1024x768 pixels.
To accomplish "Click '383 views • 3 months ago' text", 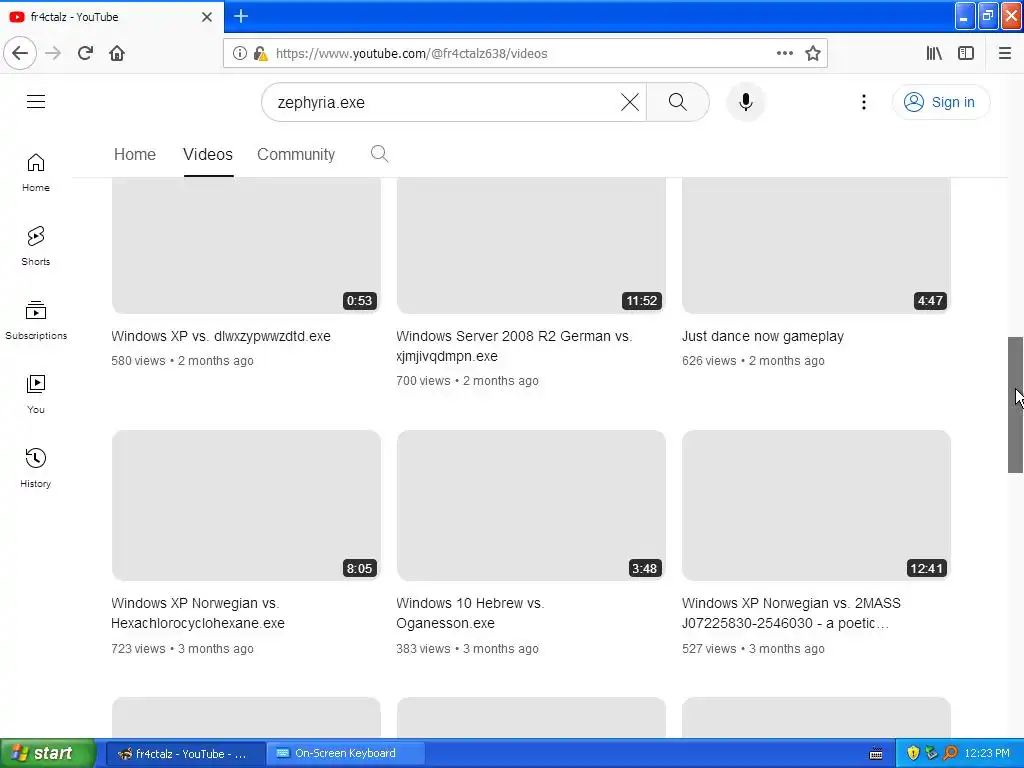I will 467,648.
